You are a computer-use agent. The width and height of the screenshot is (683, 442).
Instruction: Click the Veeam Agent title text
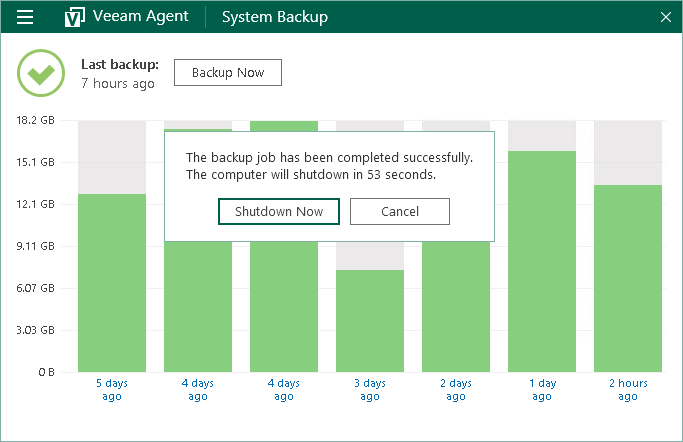(x=141, y=16)
